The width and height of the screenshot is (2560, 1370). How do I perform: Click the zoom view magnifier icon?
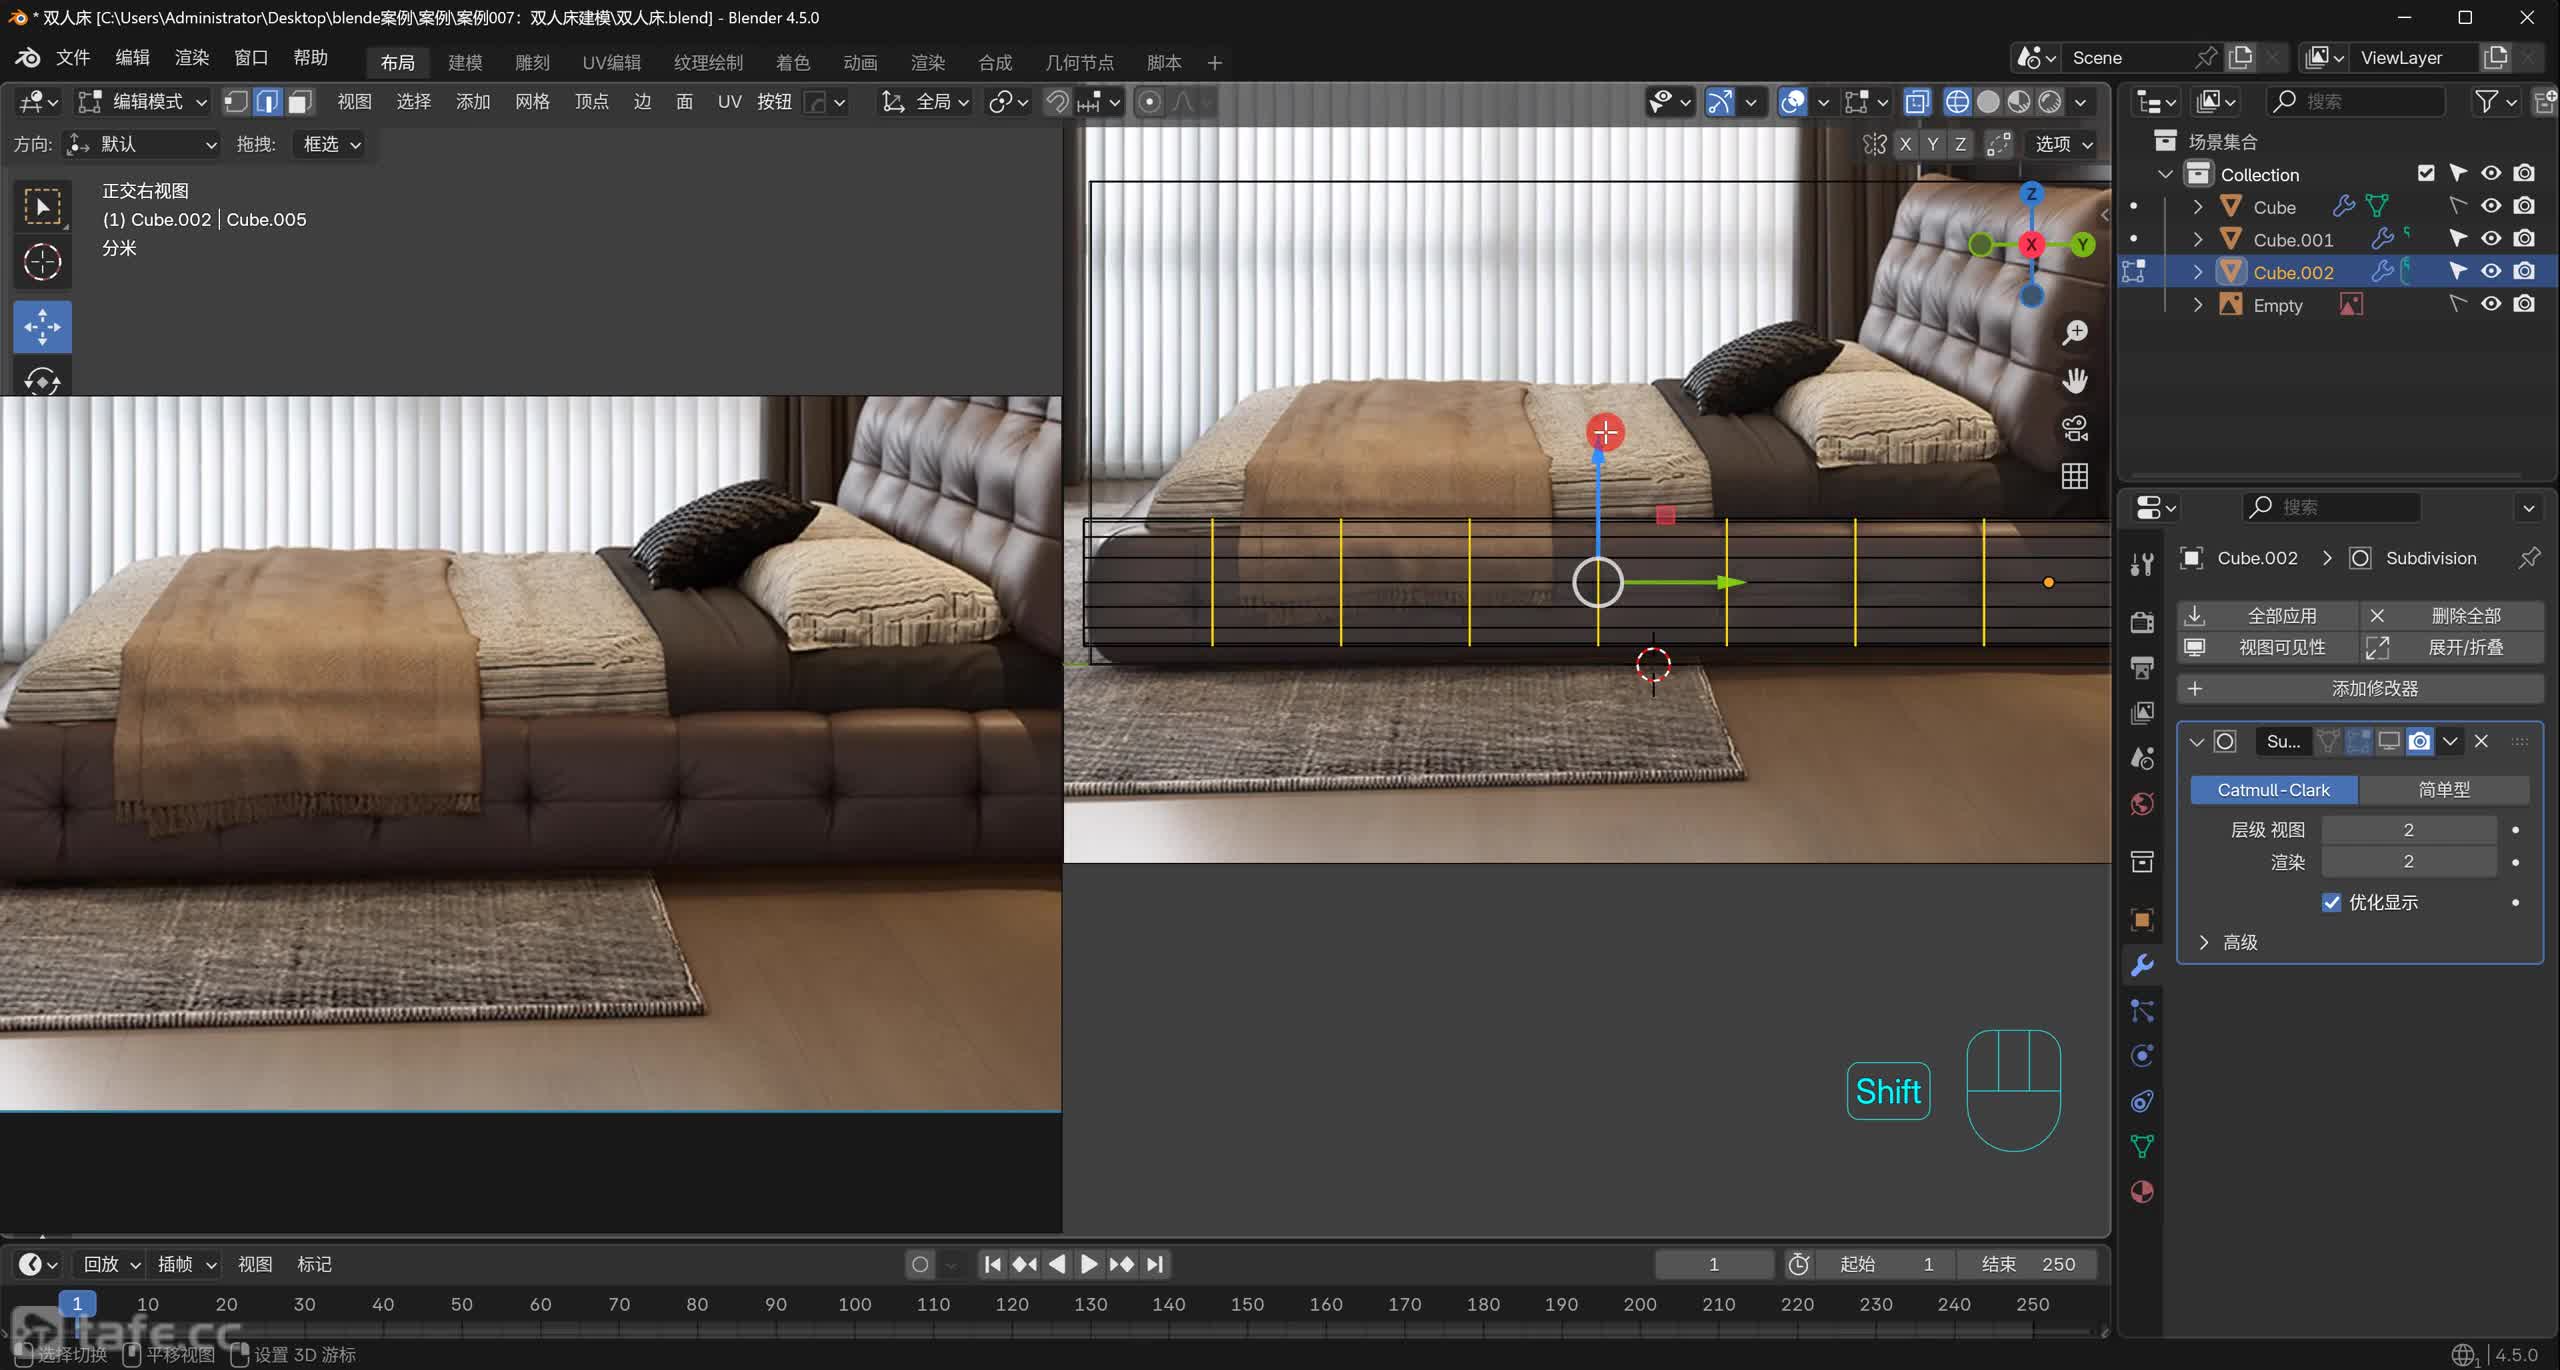point(2075,333)
